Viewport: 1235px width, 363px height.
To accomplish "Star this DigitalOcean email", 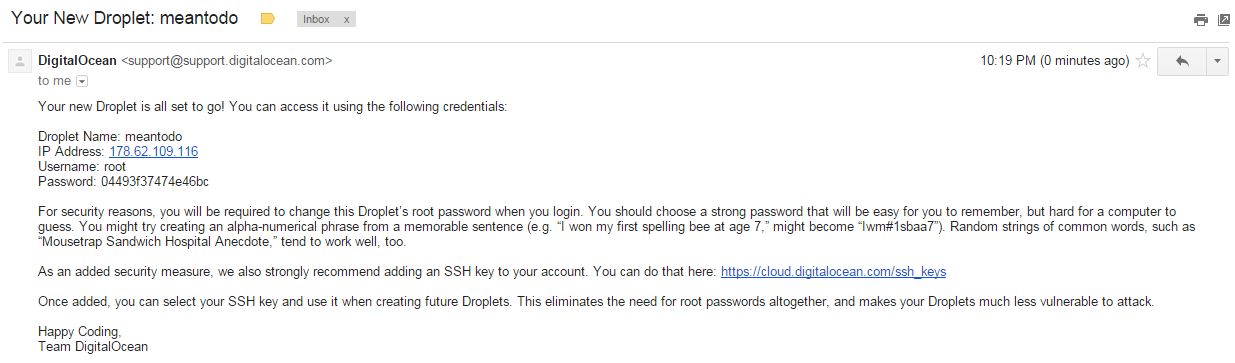I will point(1143,61).
